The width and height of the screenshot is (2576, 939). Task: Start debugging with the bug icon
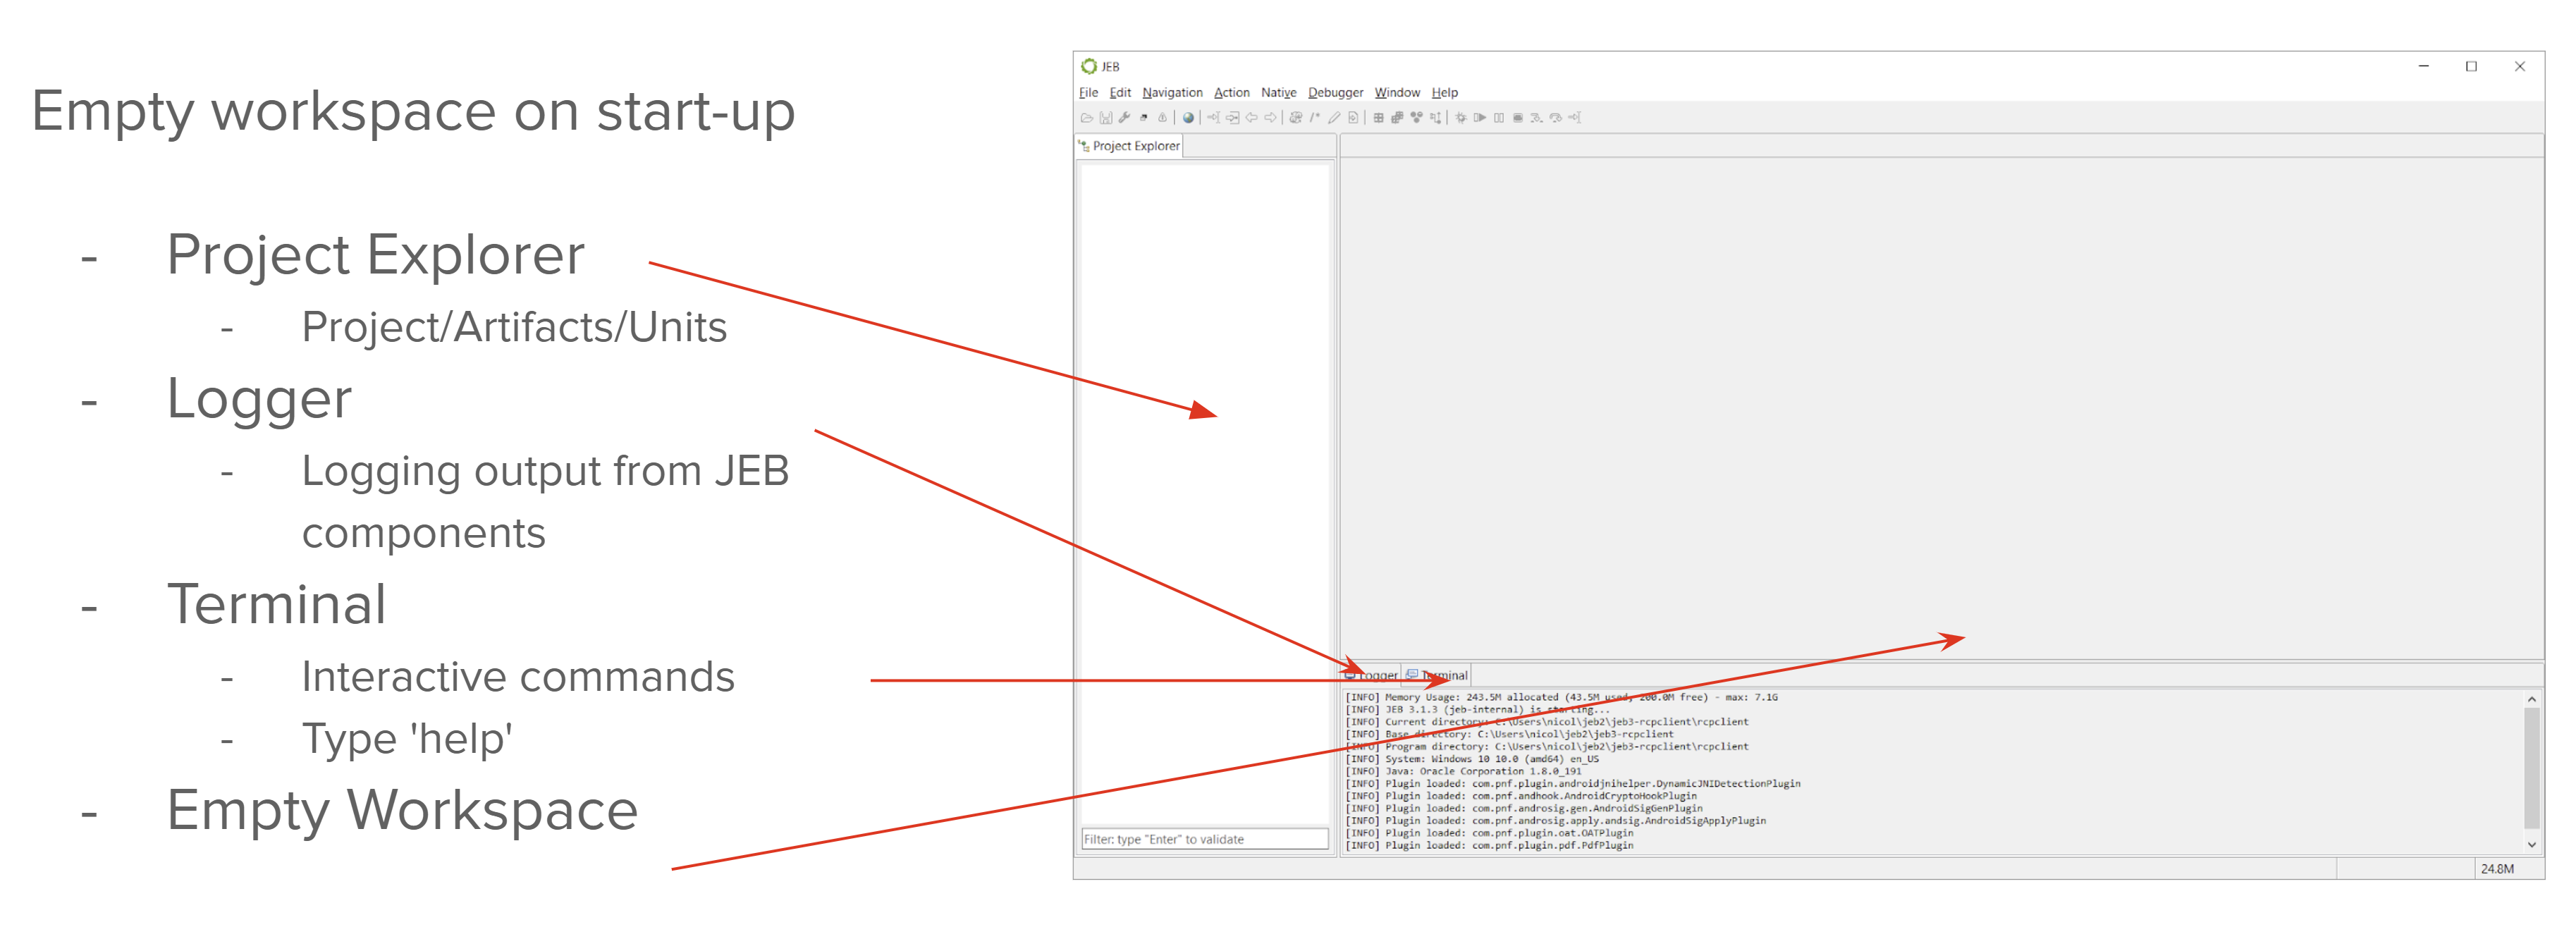click(1461, 118)
